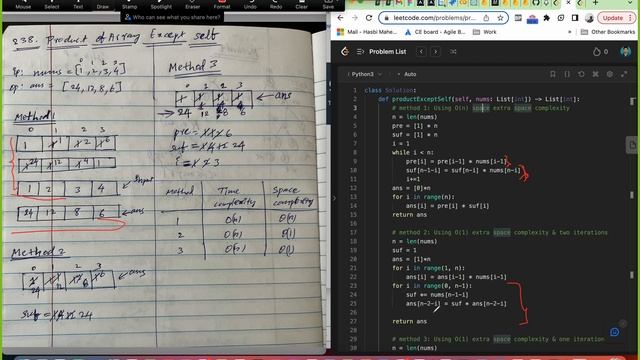Reload the LeetCode page
This screenshot has width=640, height=360.
click(x=369, y=18)
